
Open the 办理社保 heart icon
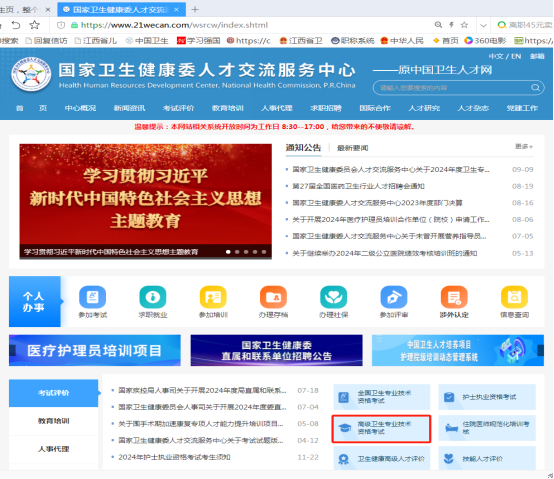click(x=334, y=297)
